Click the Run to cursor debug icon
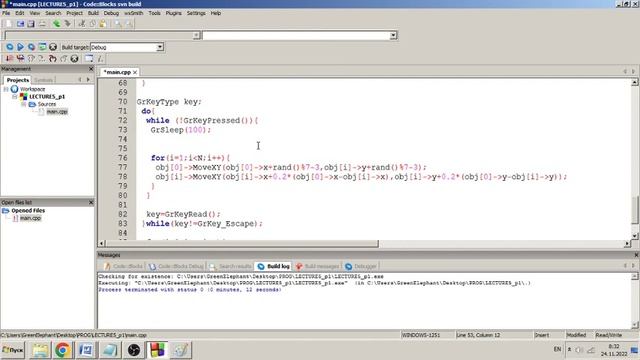The width and height of the screenshot is (640, 360). pyautogui.click(x=20, y=58)
